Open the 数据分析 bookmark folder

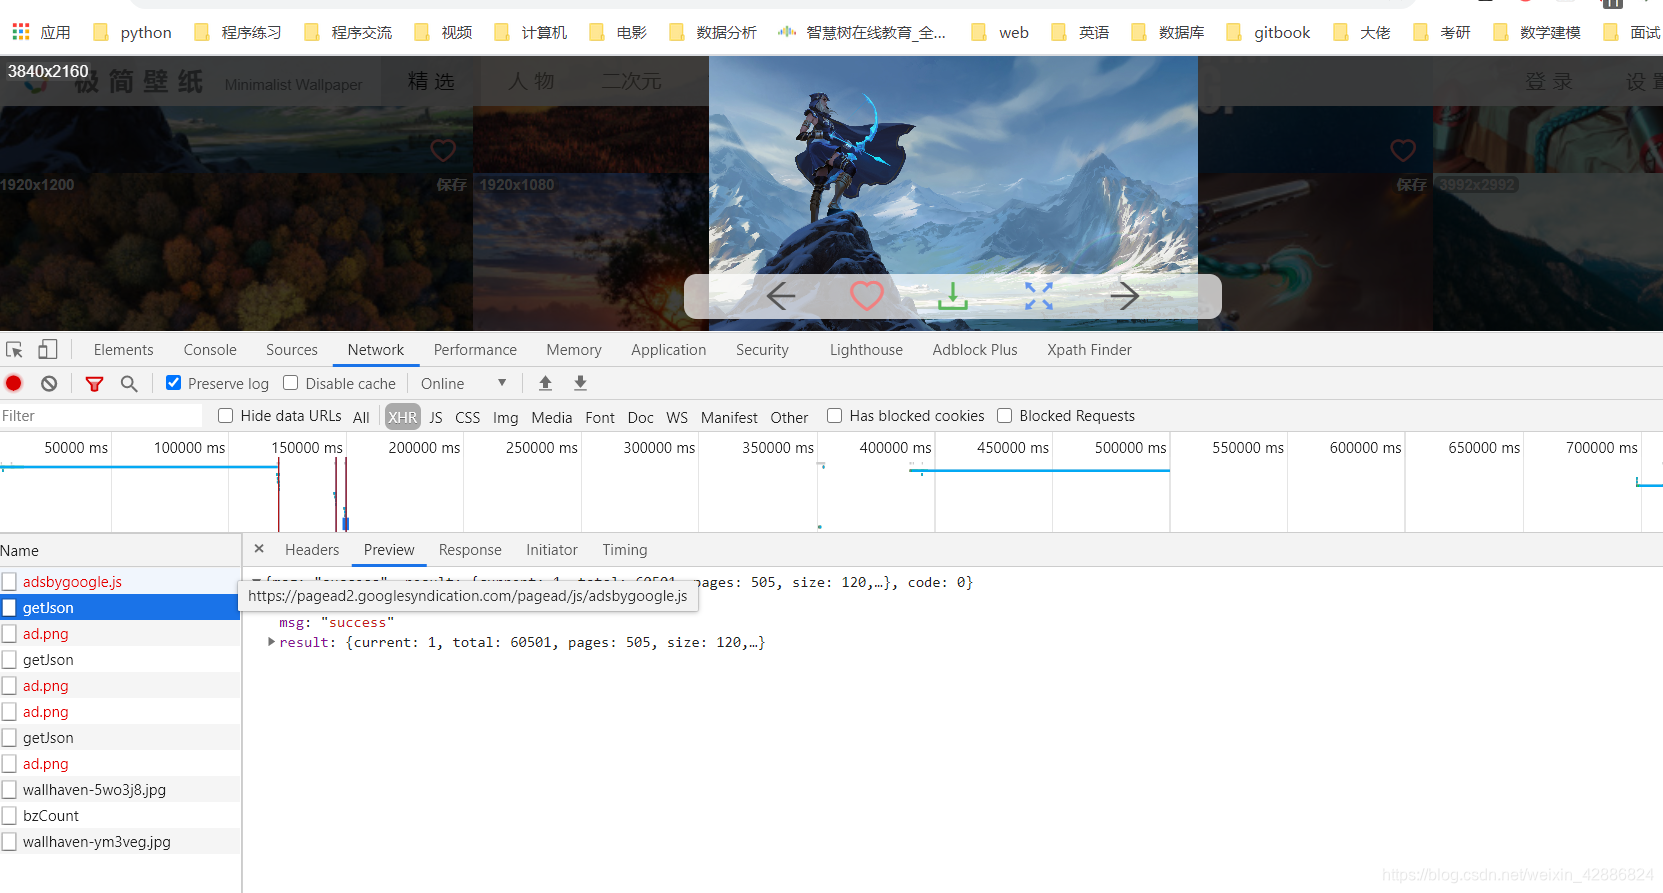[713, 32]
